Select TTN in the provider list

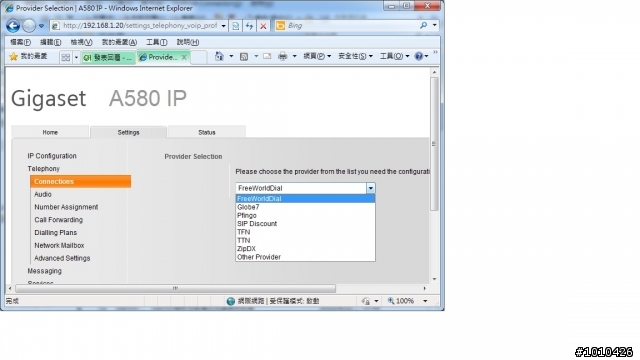coord(305,240)
